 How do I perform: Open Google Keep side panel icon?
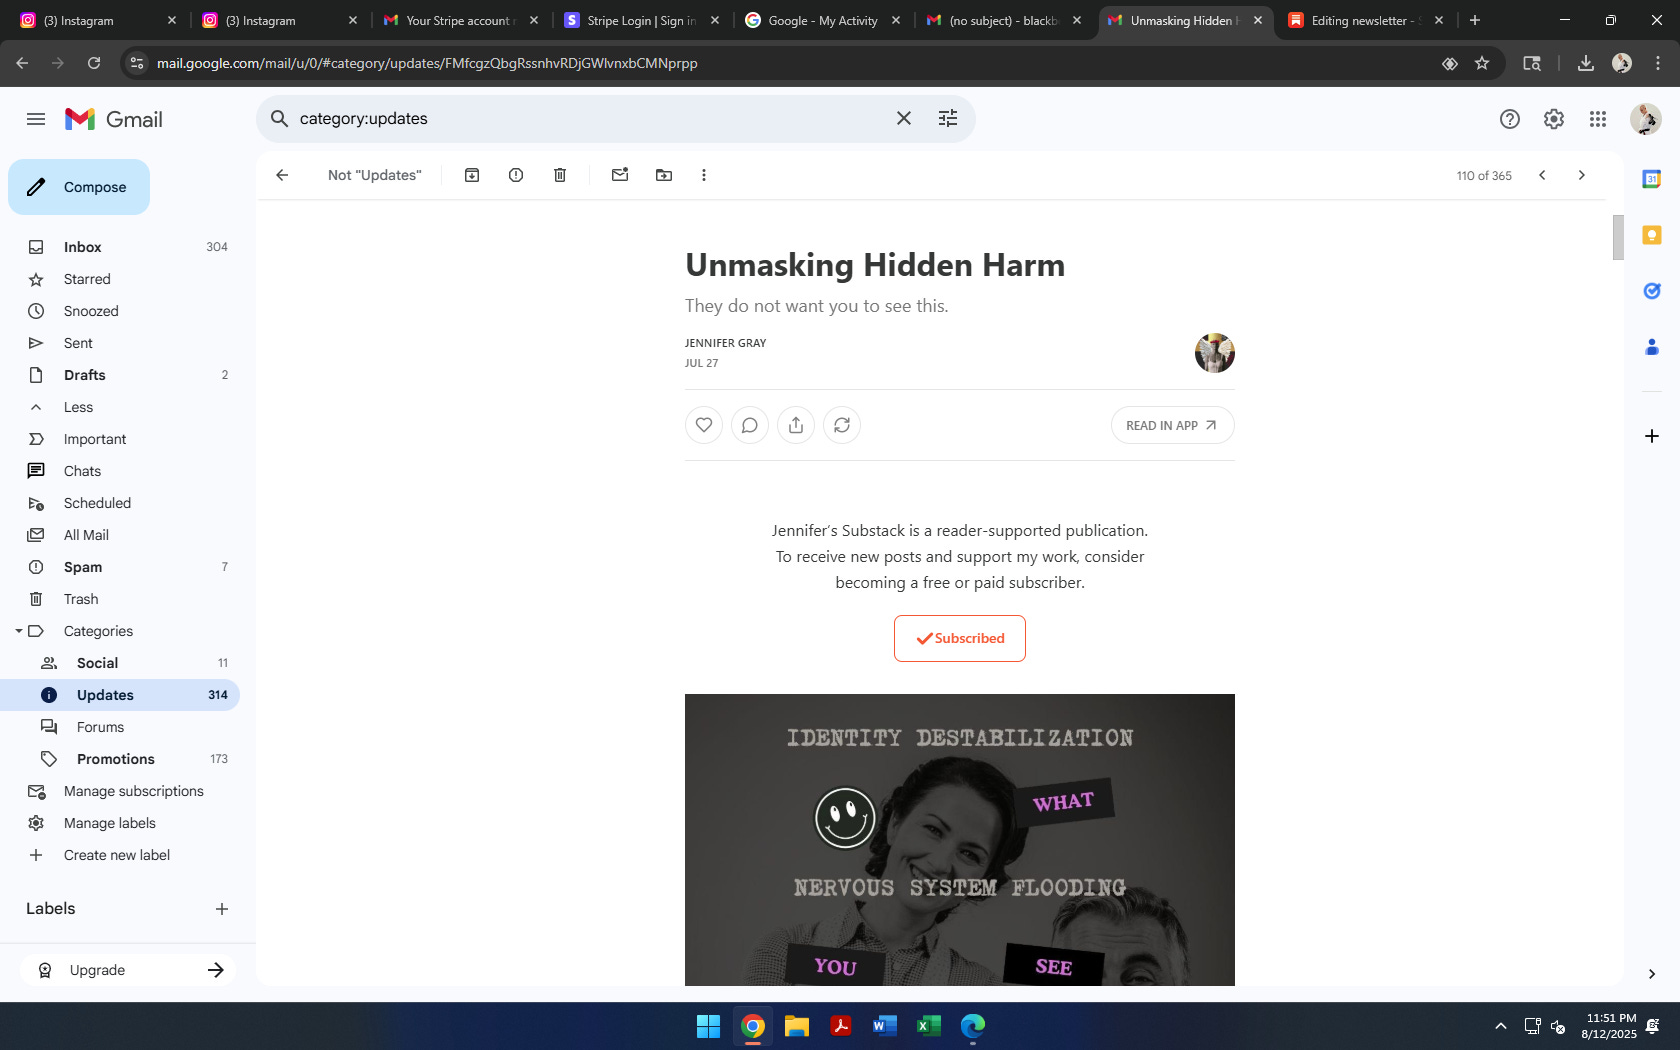[1652, 235]
